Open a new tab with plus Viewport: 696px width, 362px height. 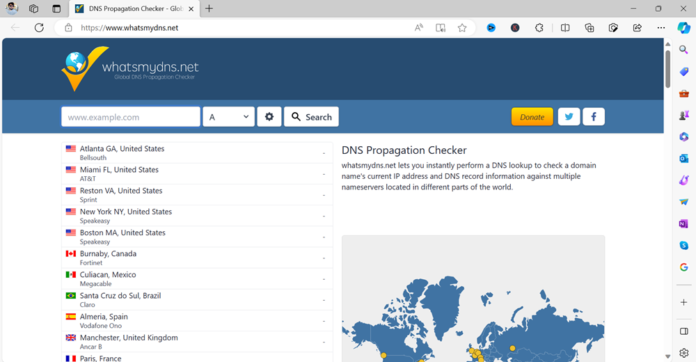209,8
